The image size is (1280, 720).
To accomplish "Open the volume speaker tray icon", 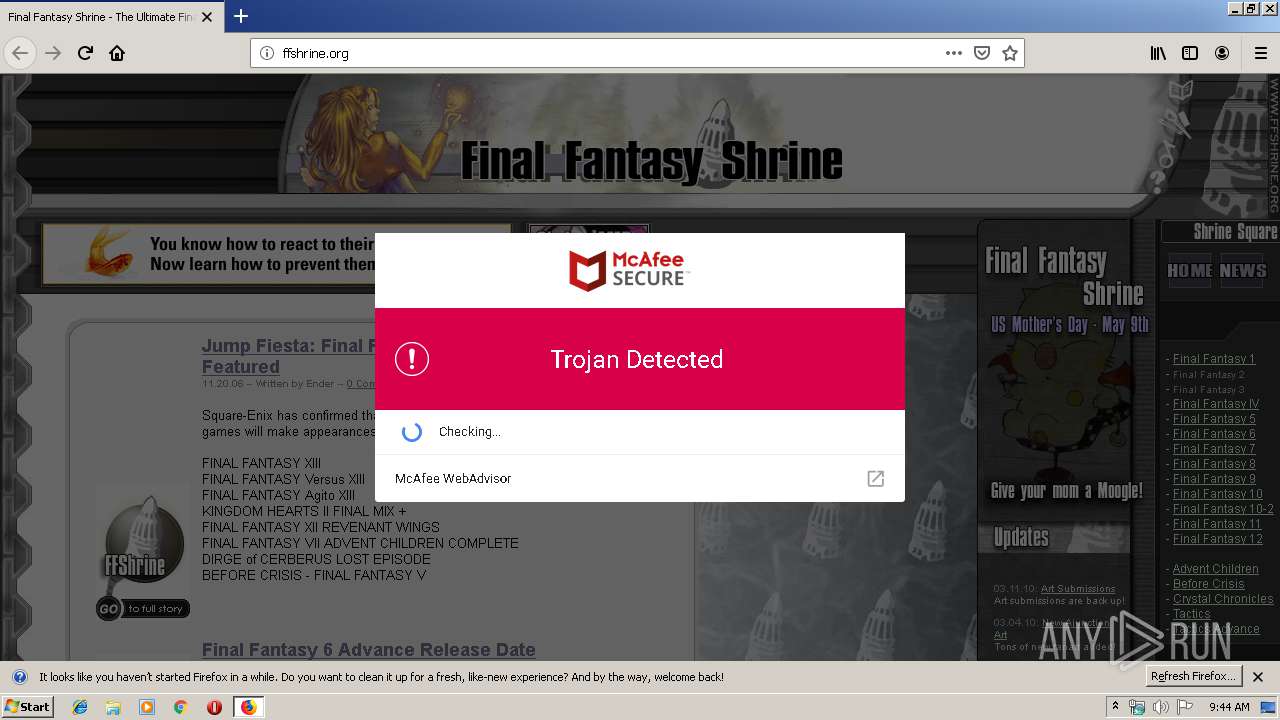I will pos(1160,707).
